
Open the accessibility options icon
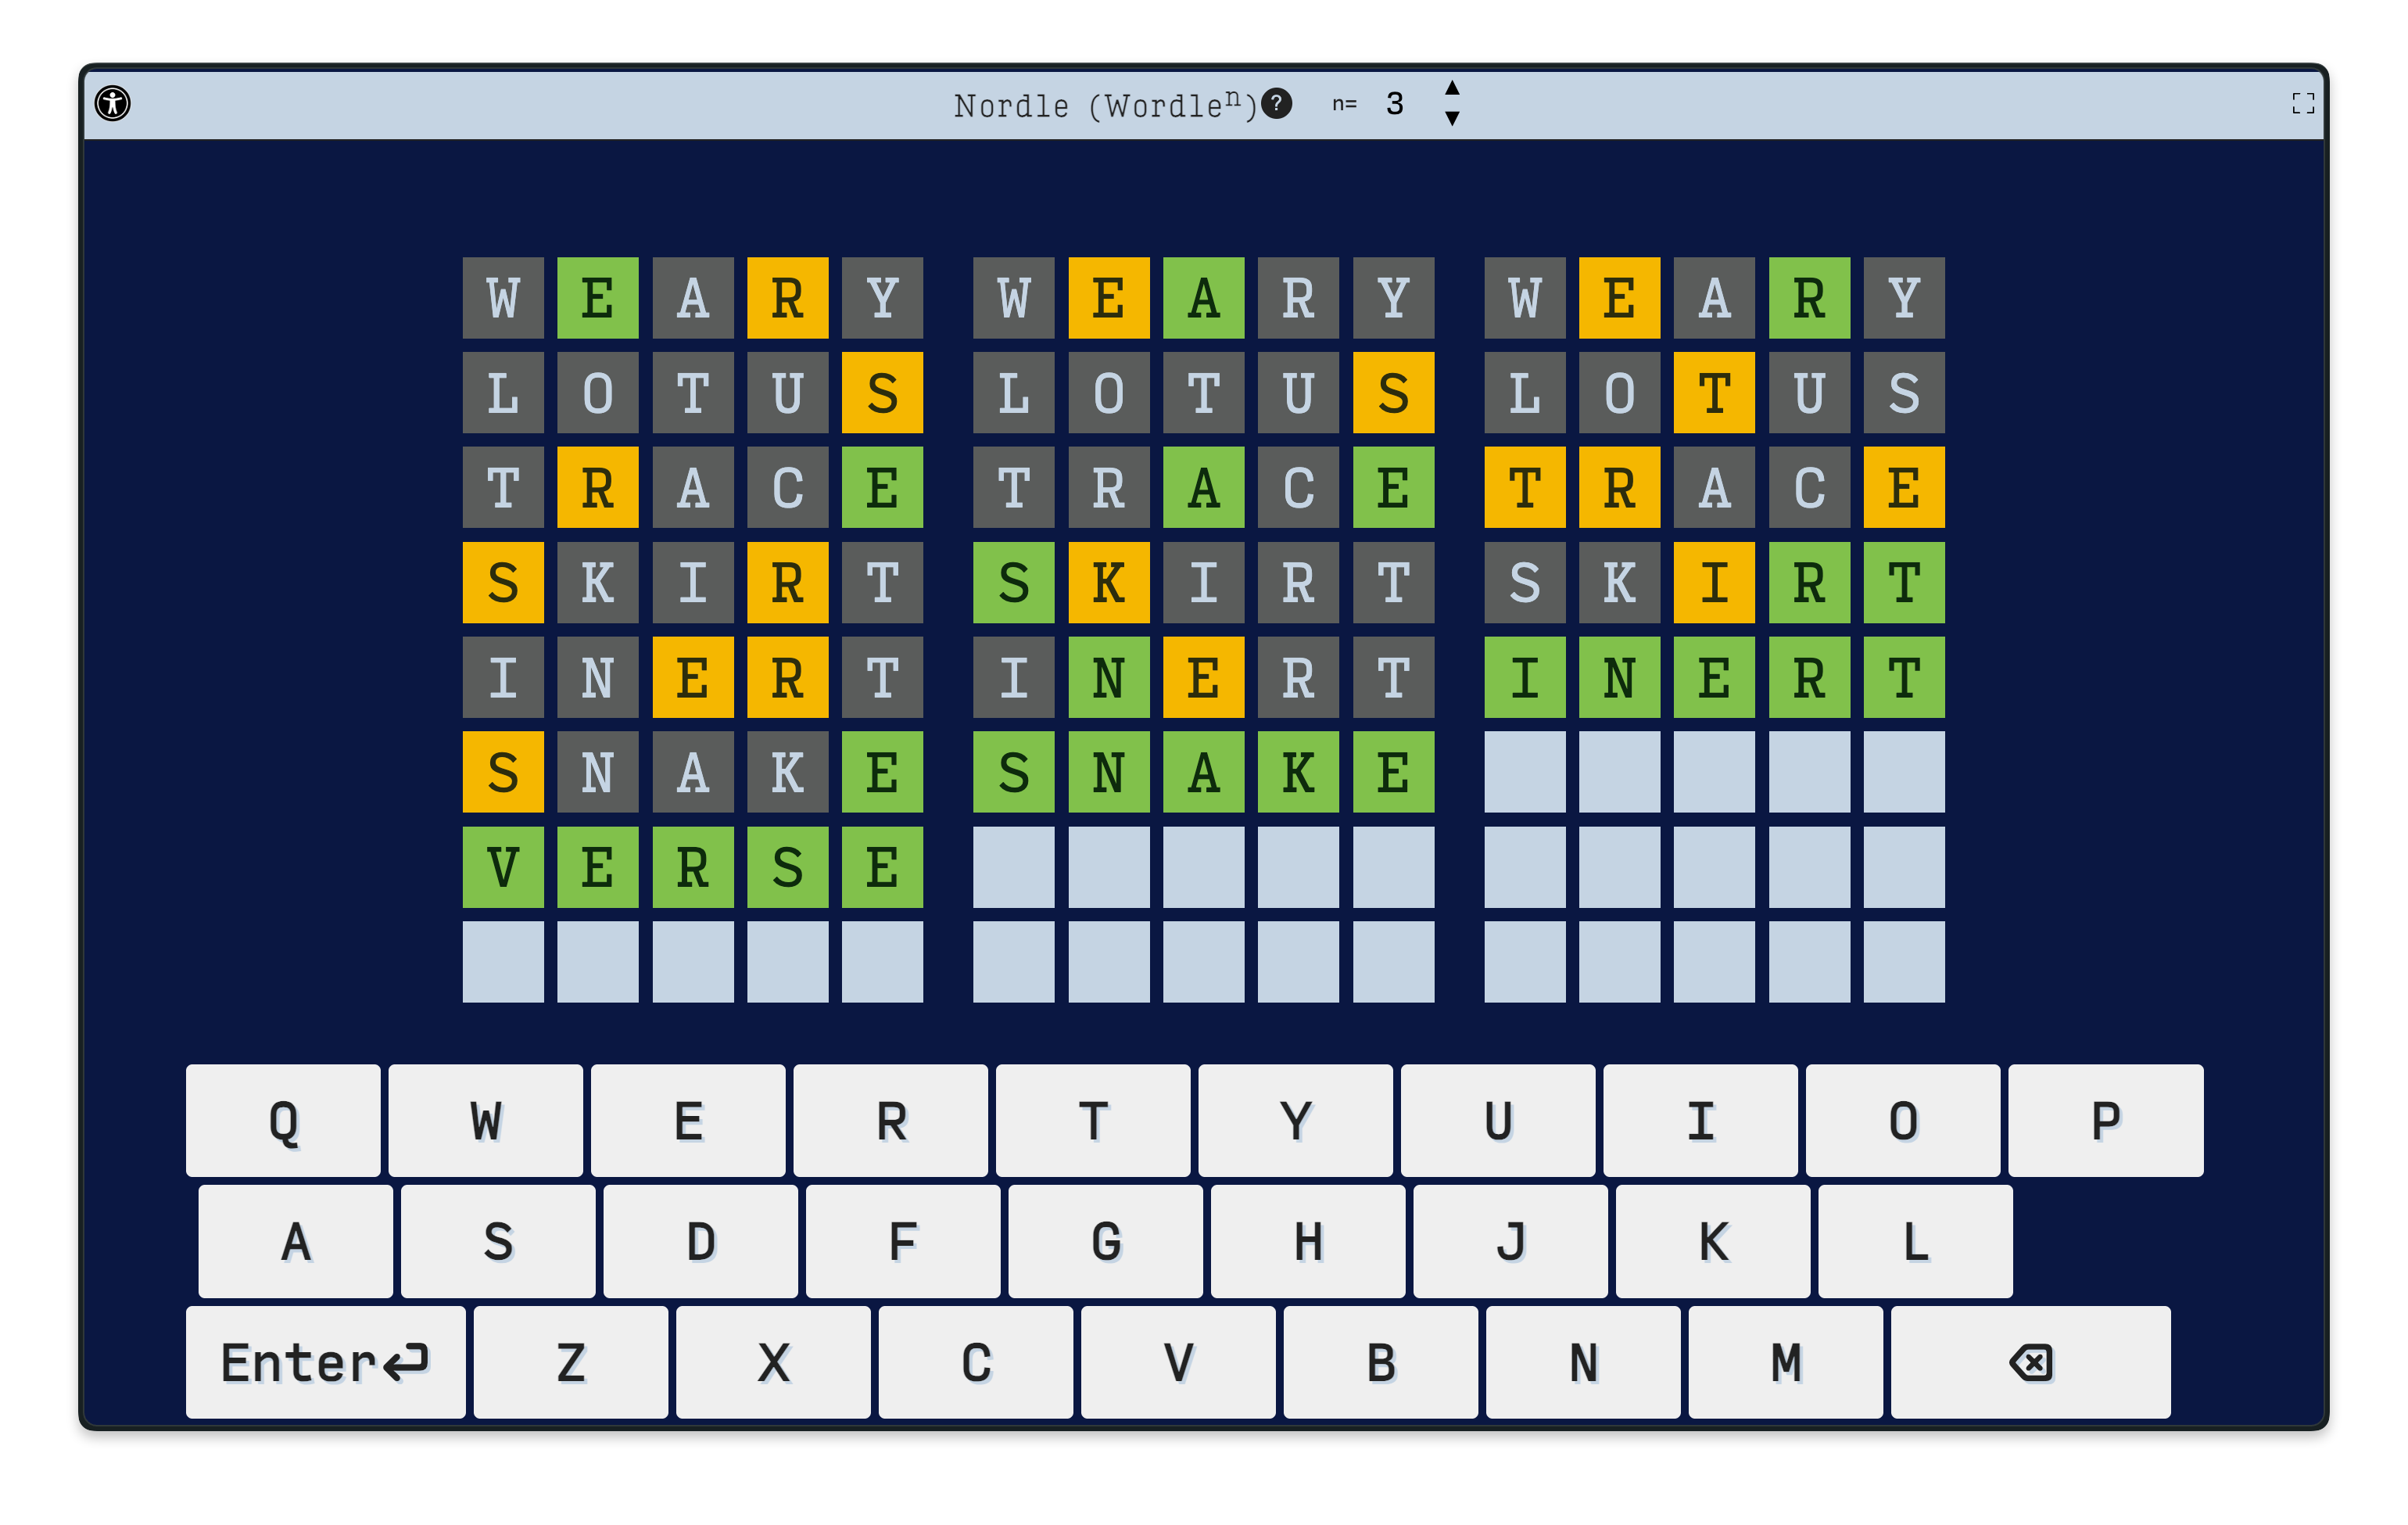[x=113, y=103]
